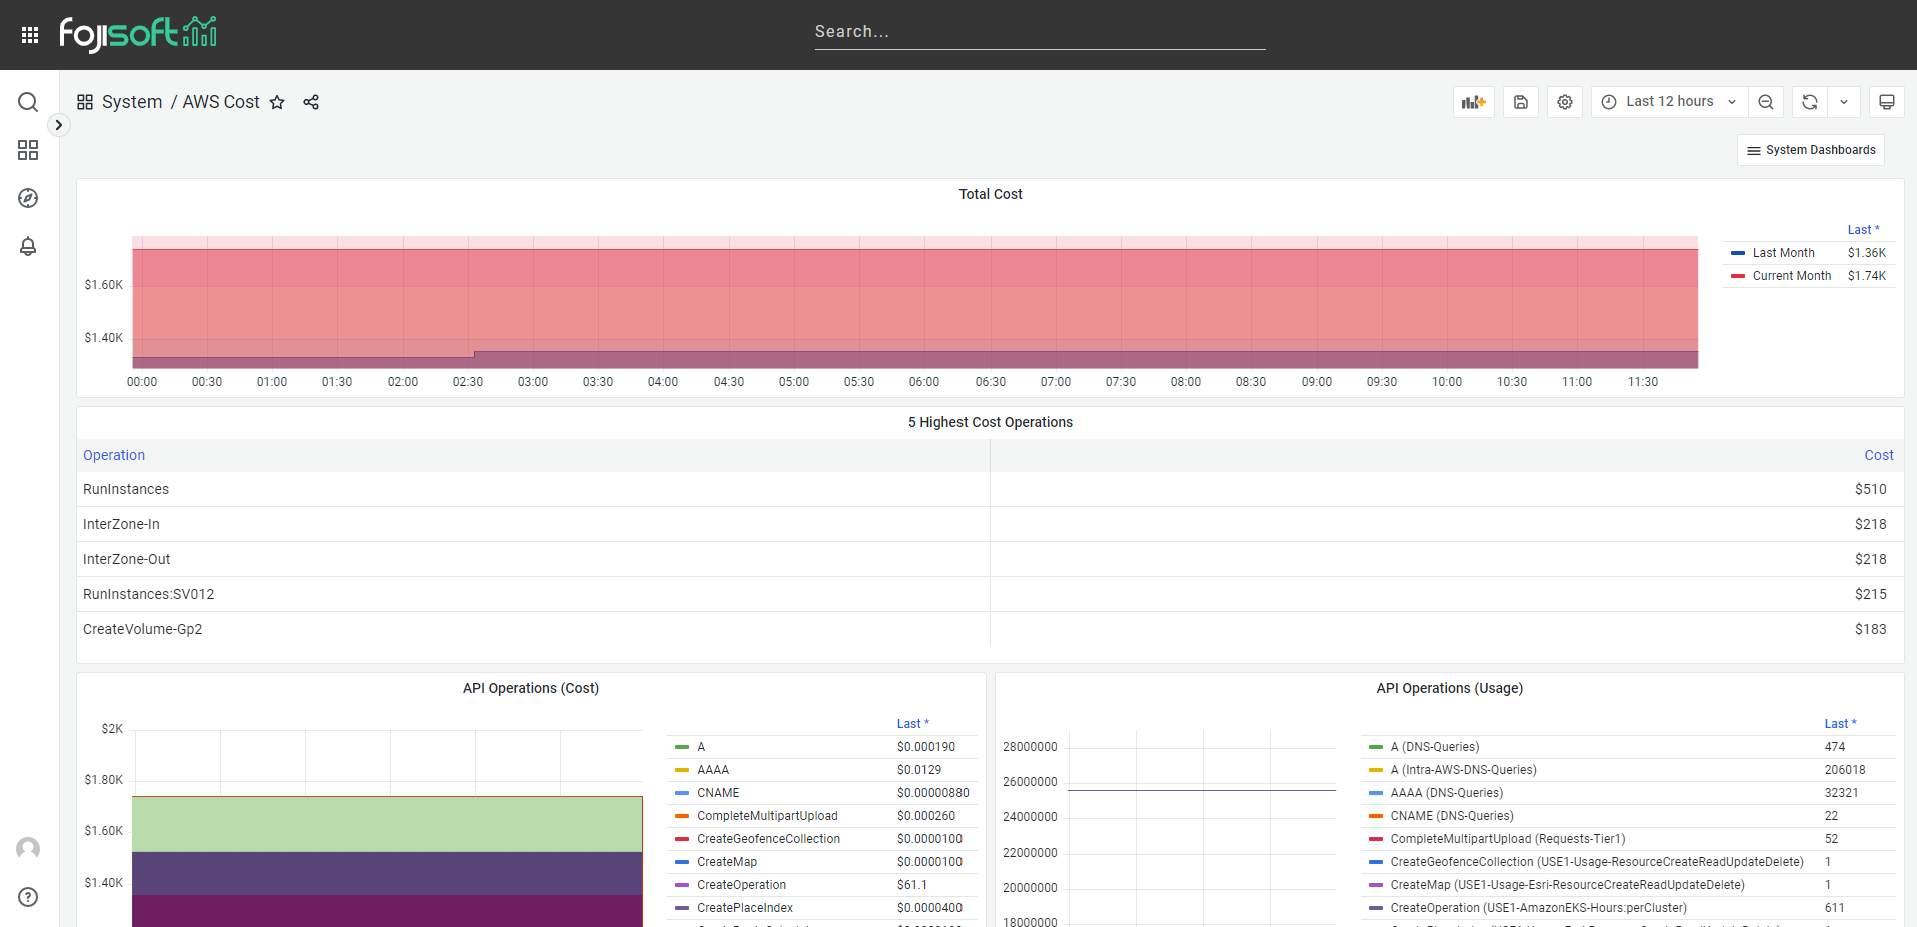Image resolution: width=1917 pixels, height=927 pixels.
Task: Click the Add panel icon
Action: pyautogui.click(x=1473, y=102)
